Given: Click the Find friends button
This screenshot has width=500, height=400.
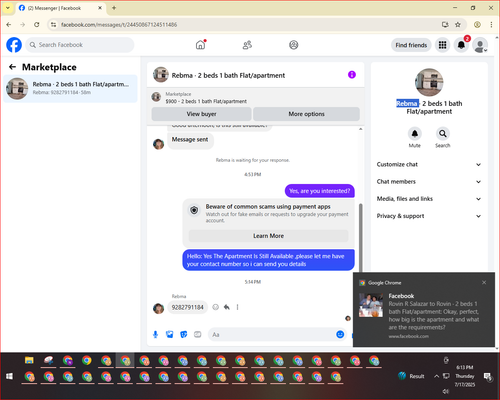Looking at the screenshot, I should point(411,45).
